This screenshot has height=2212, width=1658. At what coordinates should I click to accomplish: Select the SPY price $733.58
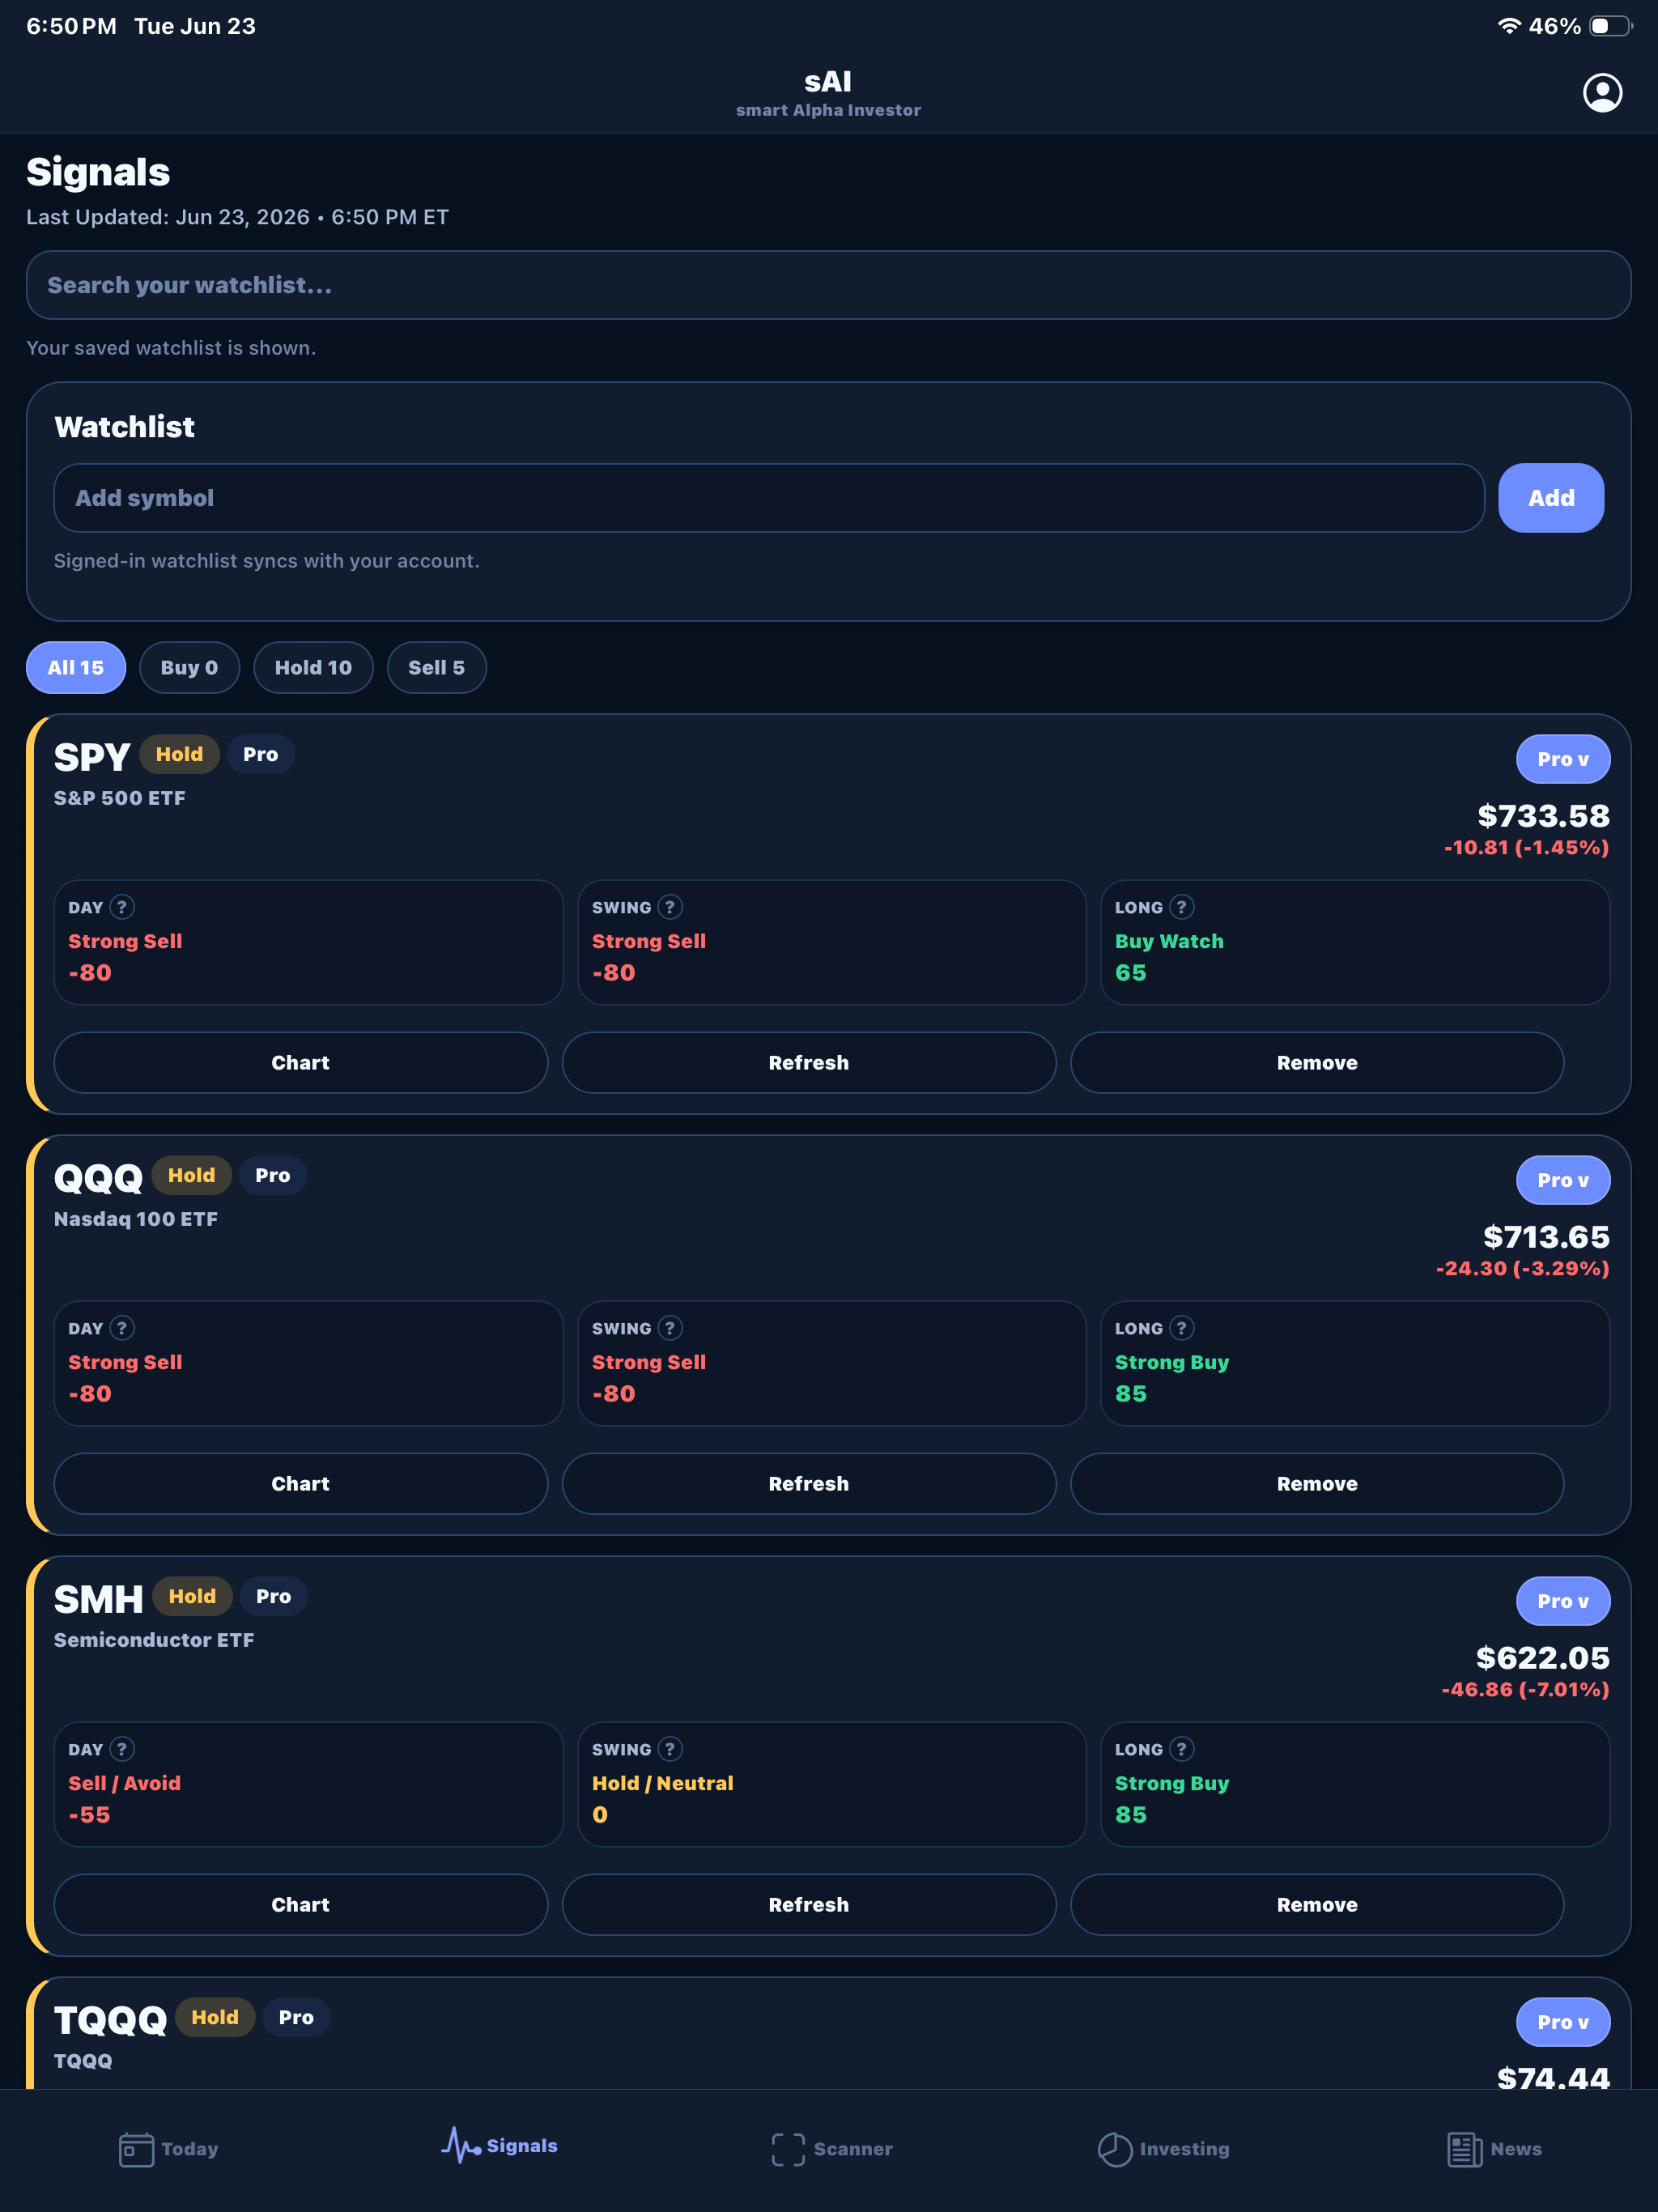pos(1543,816)
